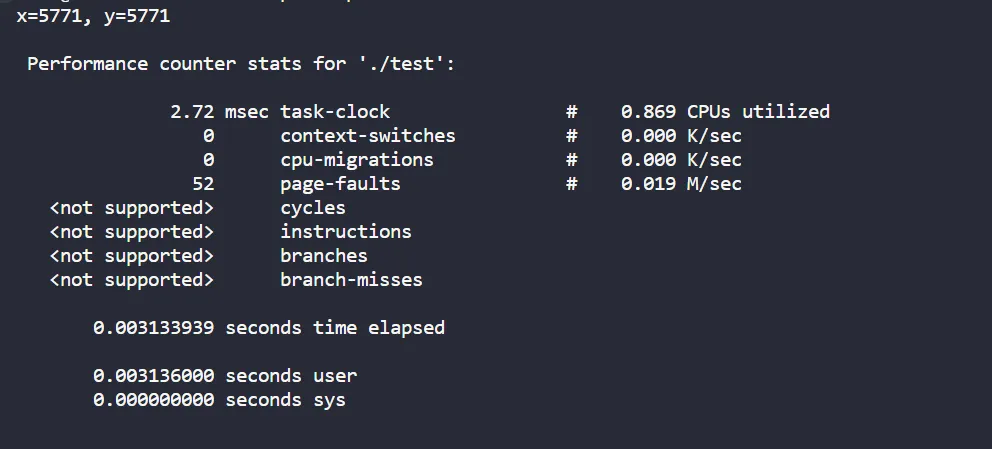Click '<not supported>' beside cycles
The height and width of the screenshot is (449, 992).
131,208
